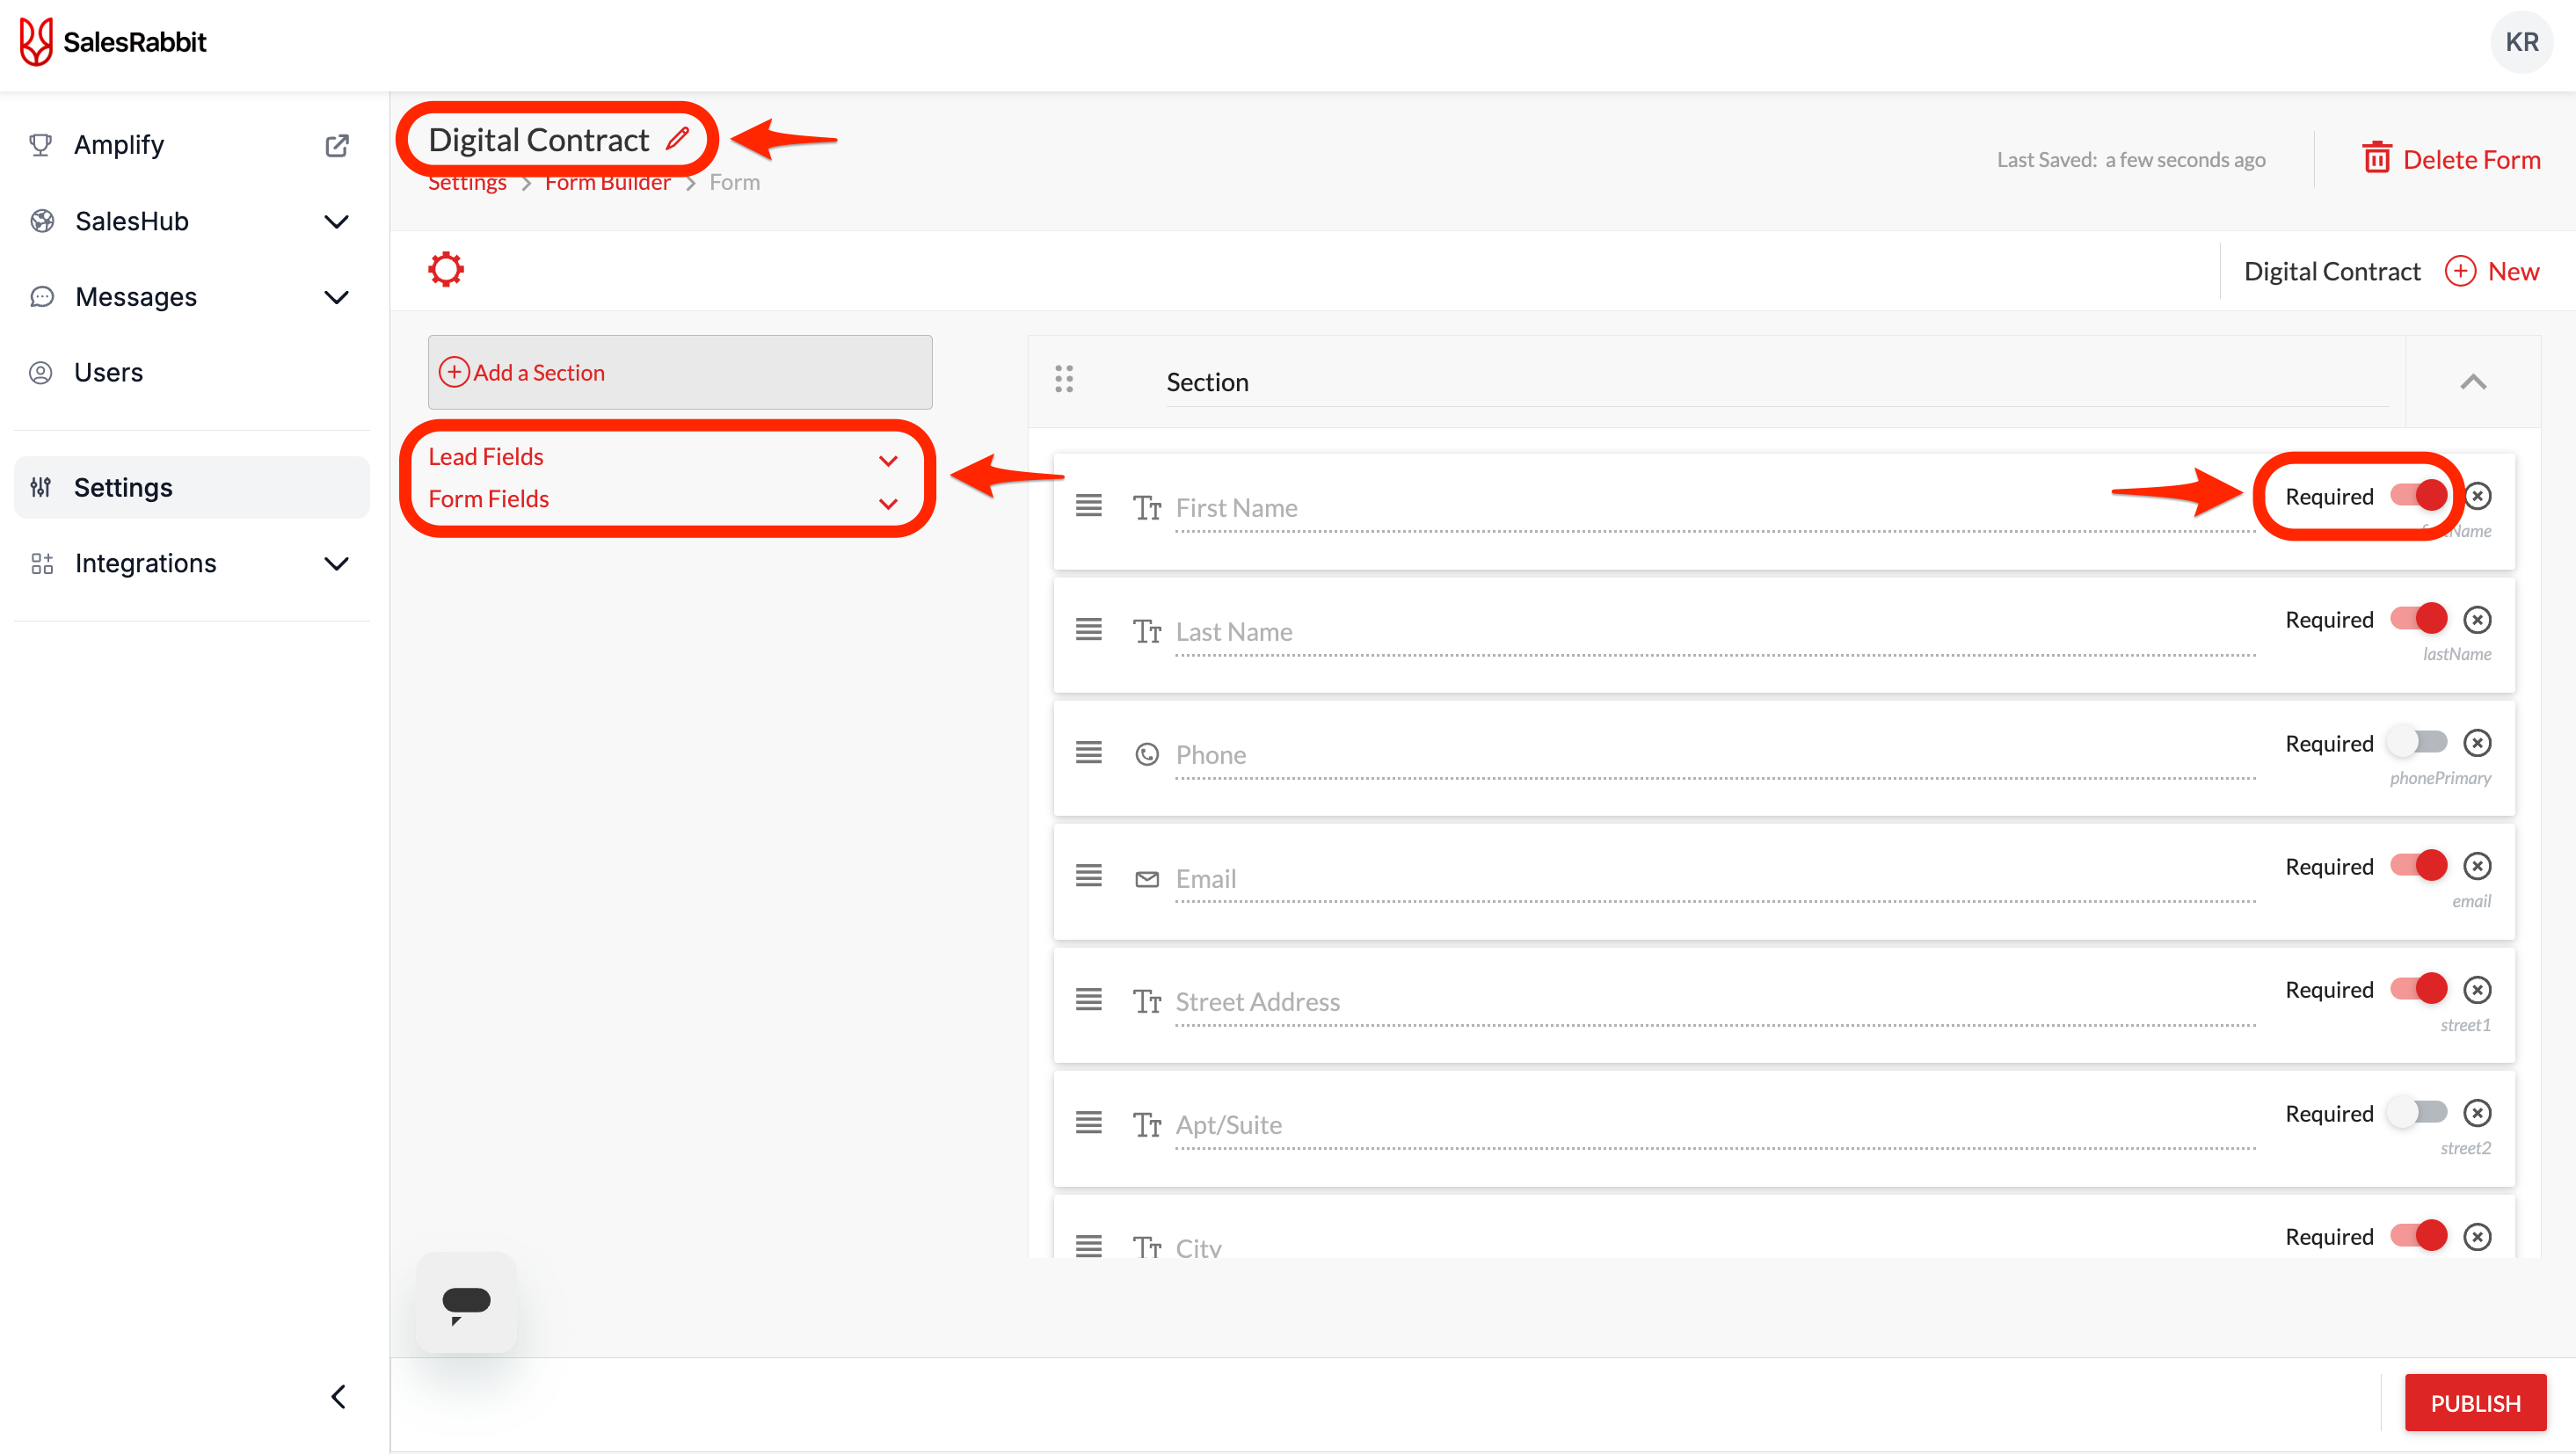Image resolution: width=2576 pixels, height=1454 pixels.
Task: Open the Users menu item
Action: coord(108,372)
